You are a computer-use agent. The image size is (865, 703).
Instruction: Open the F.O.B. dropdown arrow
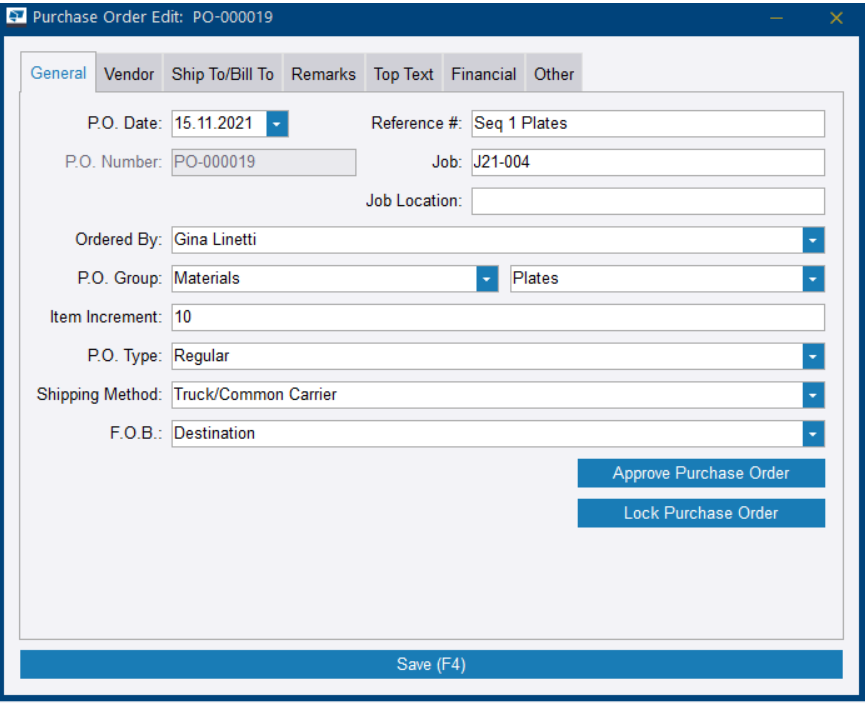click(x=813, y=434)
